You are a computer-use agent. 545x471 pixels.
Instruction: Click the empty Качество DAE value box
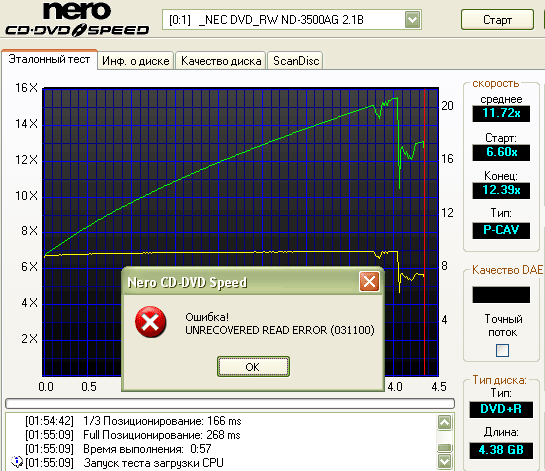pyautogui.click(x=501, y=295)
